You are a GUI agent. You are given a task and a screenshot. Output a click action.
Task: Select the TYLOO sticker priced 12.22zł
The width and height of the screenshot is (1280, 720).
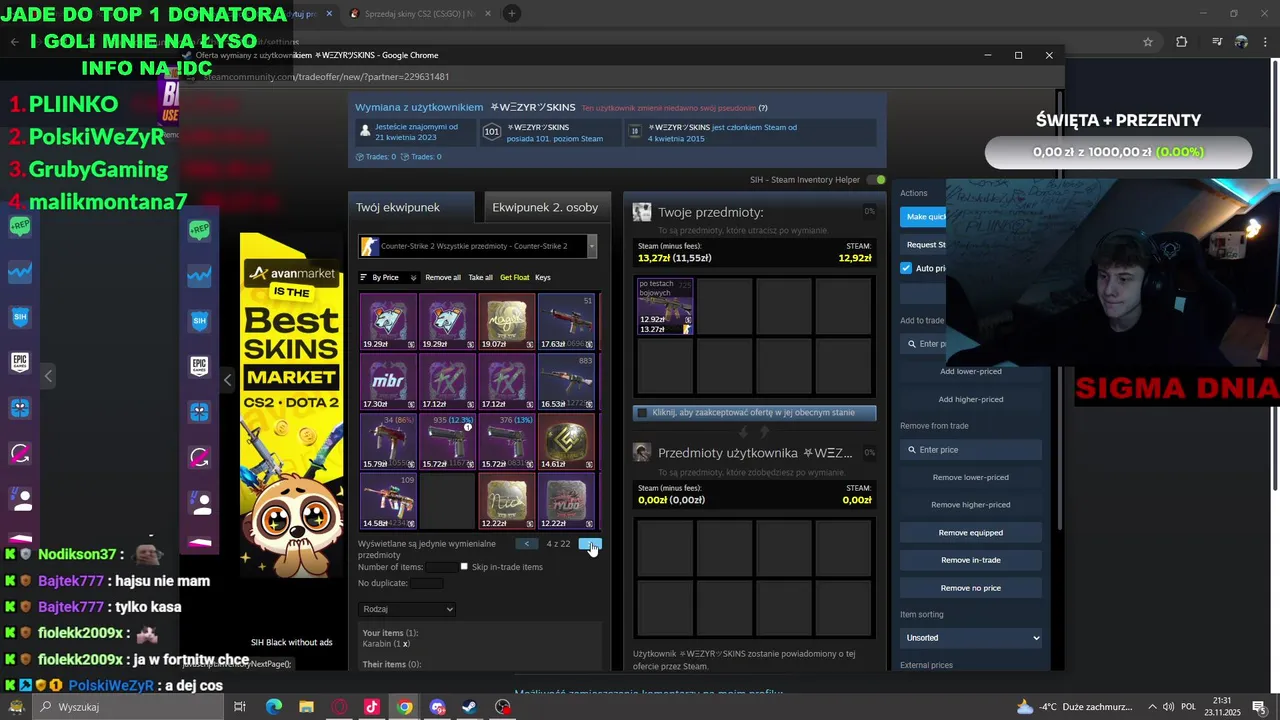pos(566,501)
